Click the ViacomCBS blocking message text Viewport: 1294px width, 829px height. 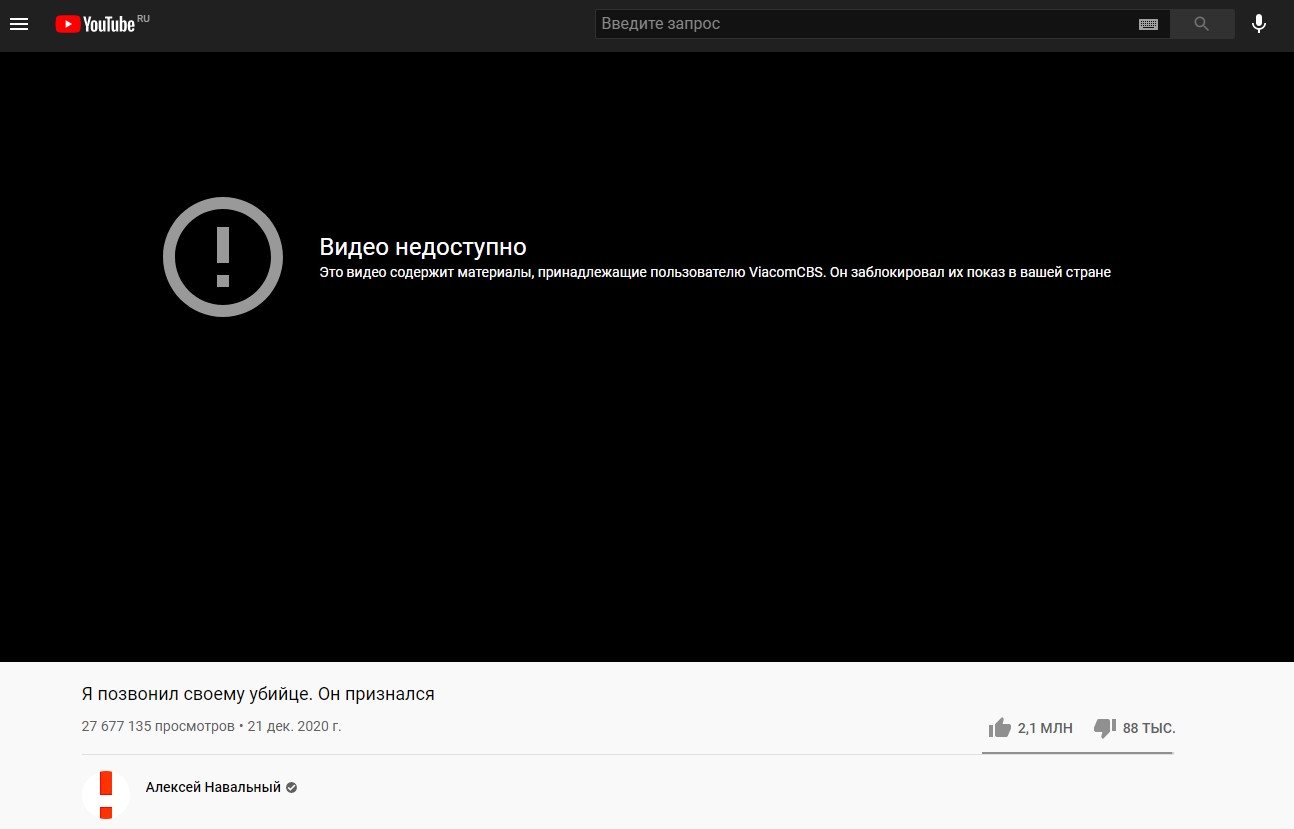tap(714, 272)
